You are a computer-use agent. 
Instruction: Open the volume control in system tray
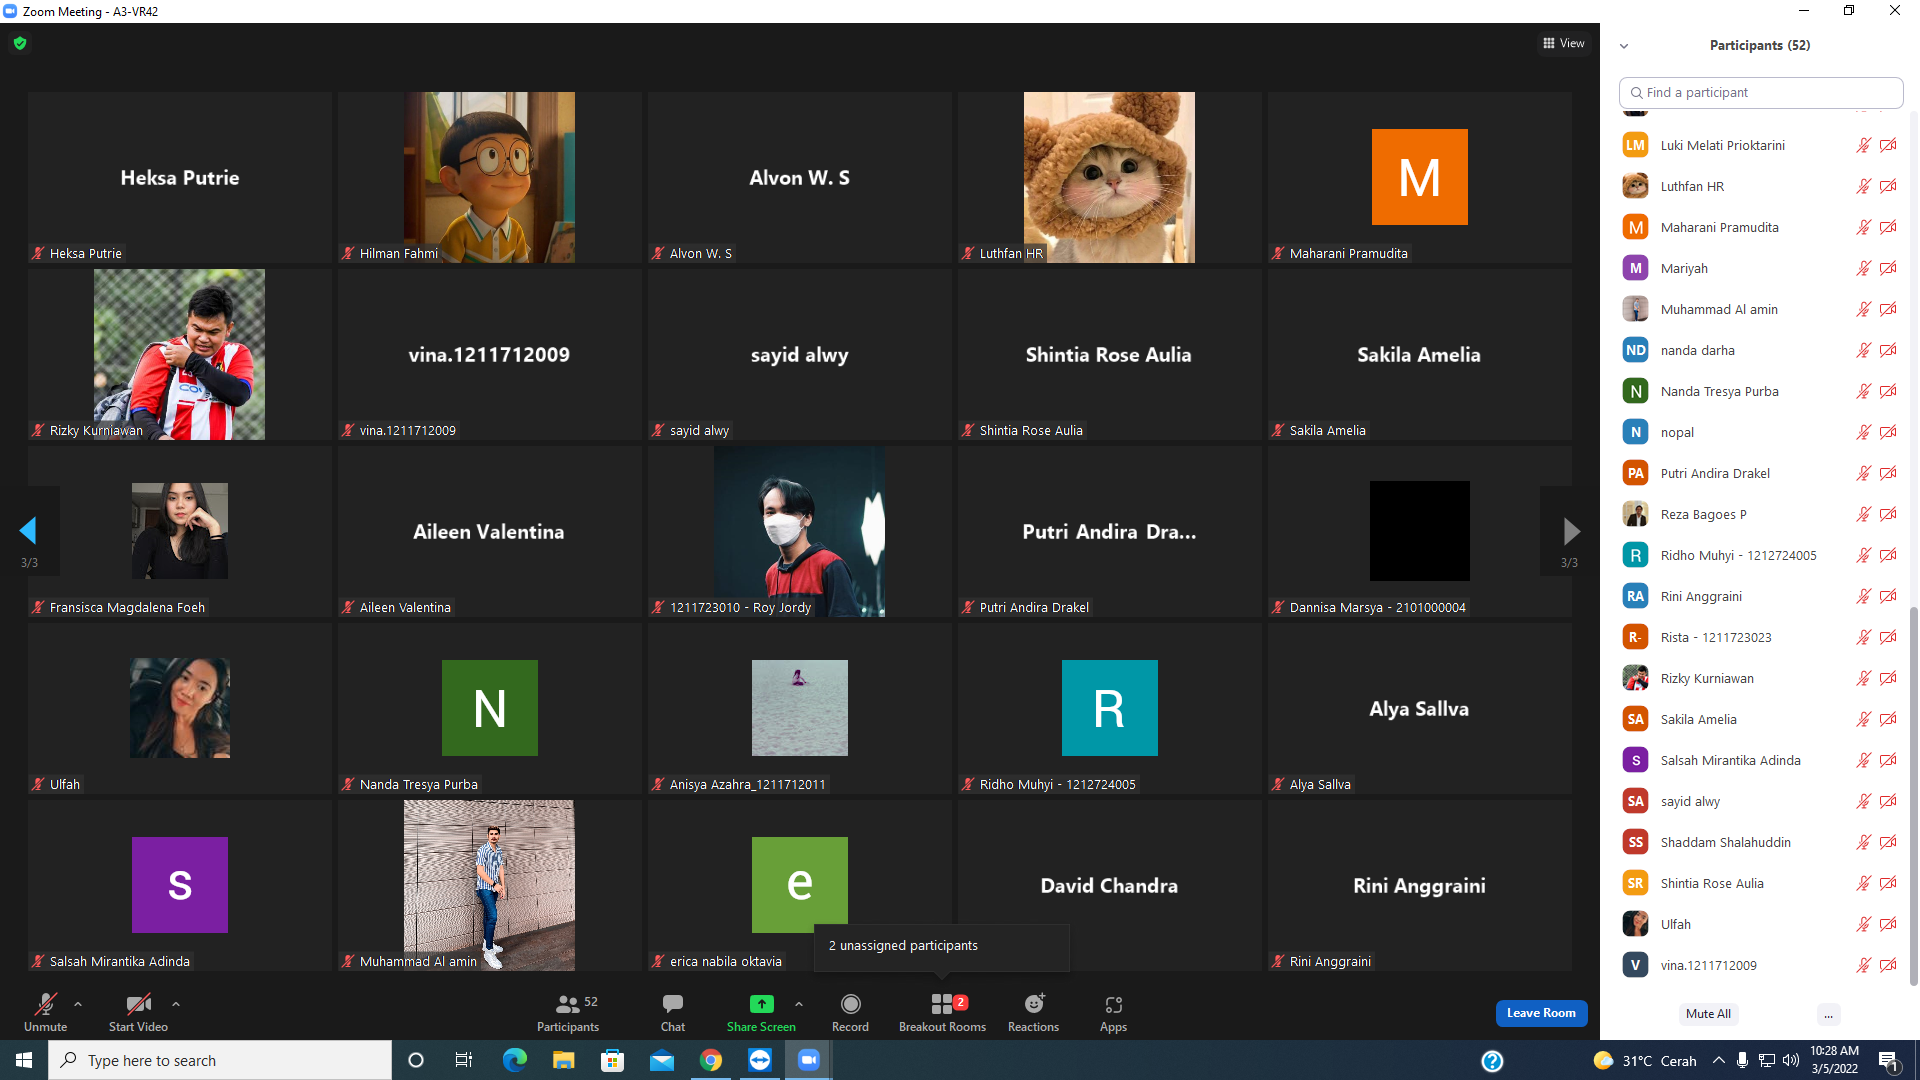click(x=1790, y=1060)
